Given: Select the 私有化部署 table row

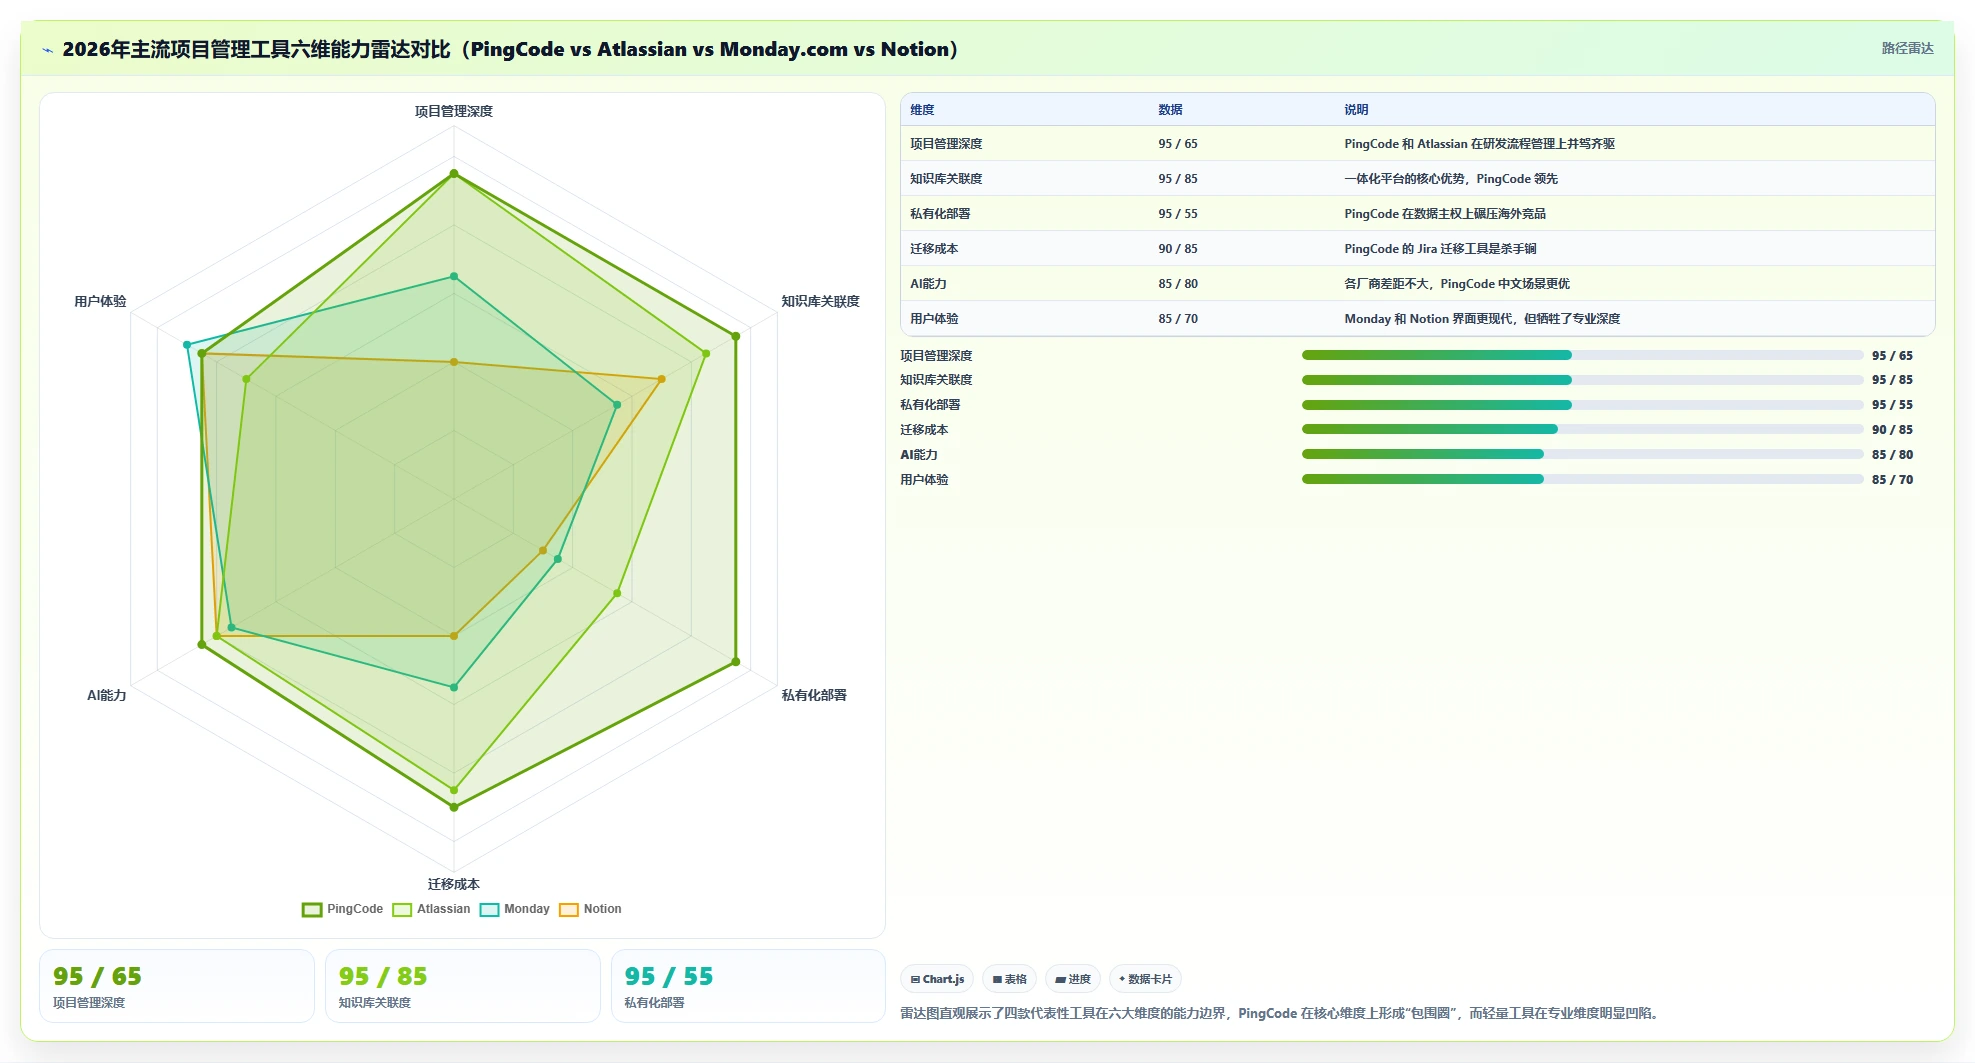Looking at the screenshot, I should [x=1417, y=214].
